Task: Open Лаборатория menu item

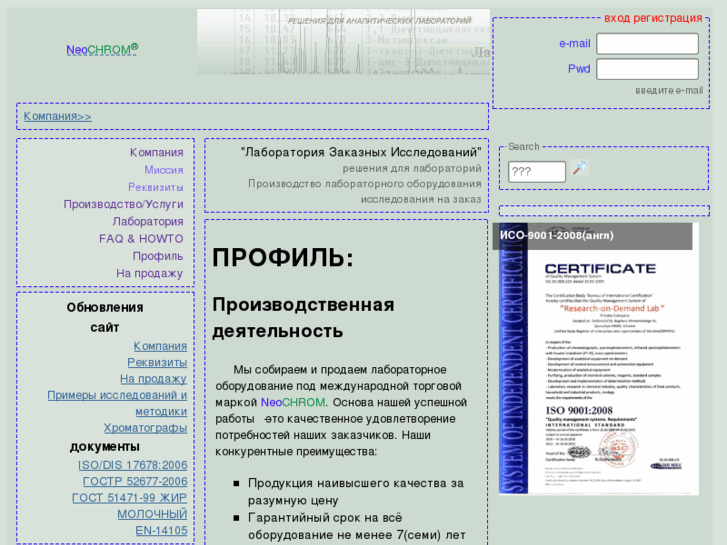Action: coord(148,221)
